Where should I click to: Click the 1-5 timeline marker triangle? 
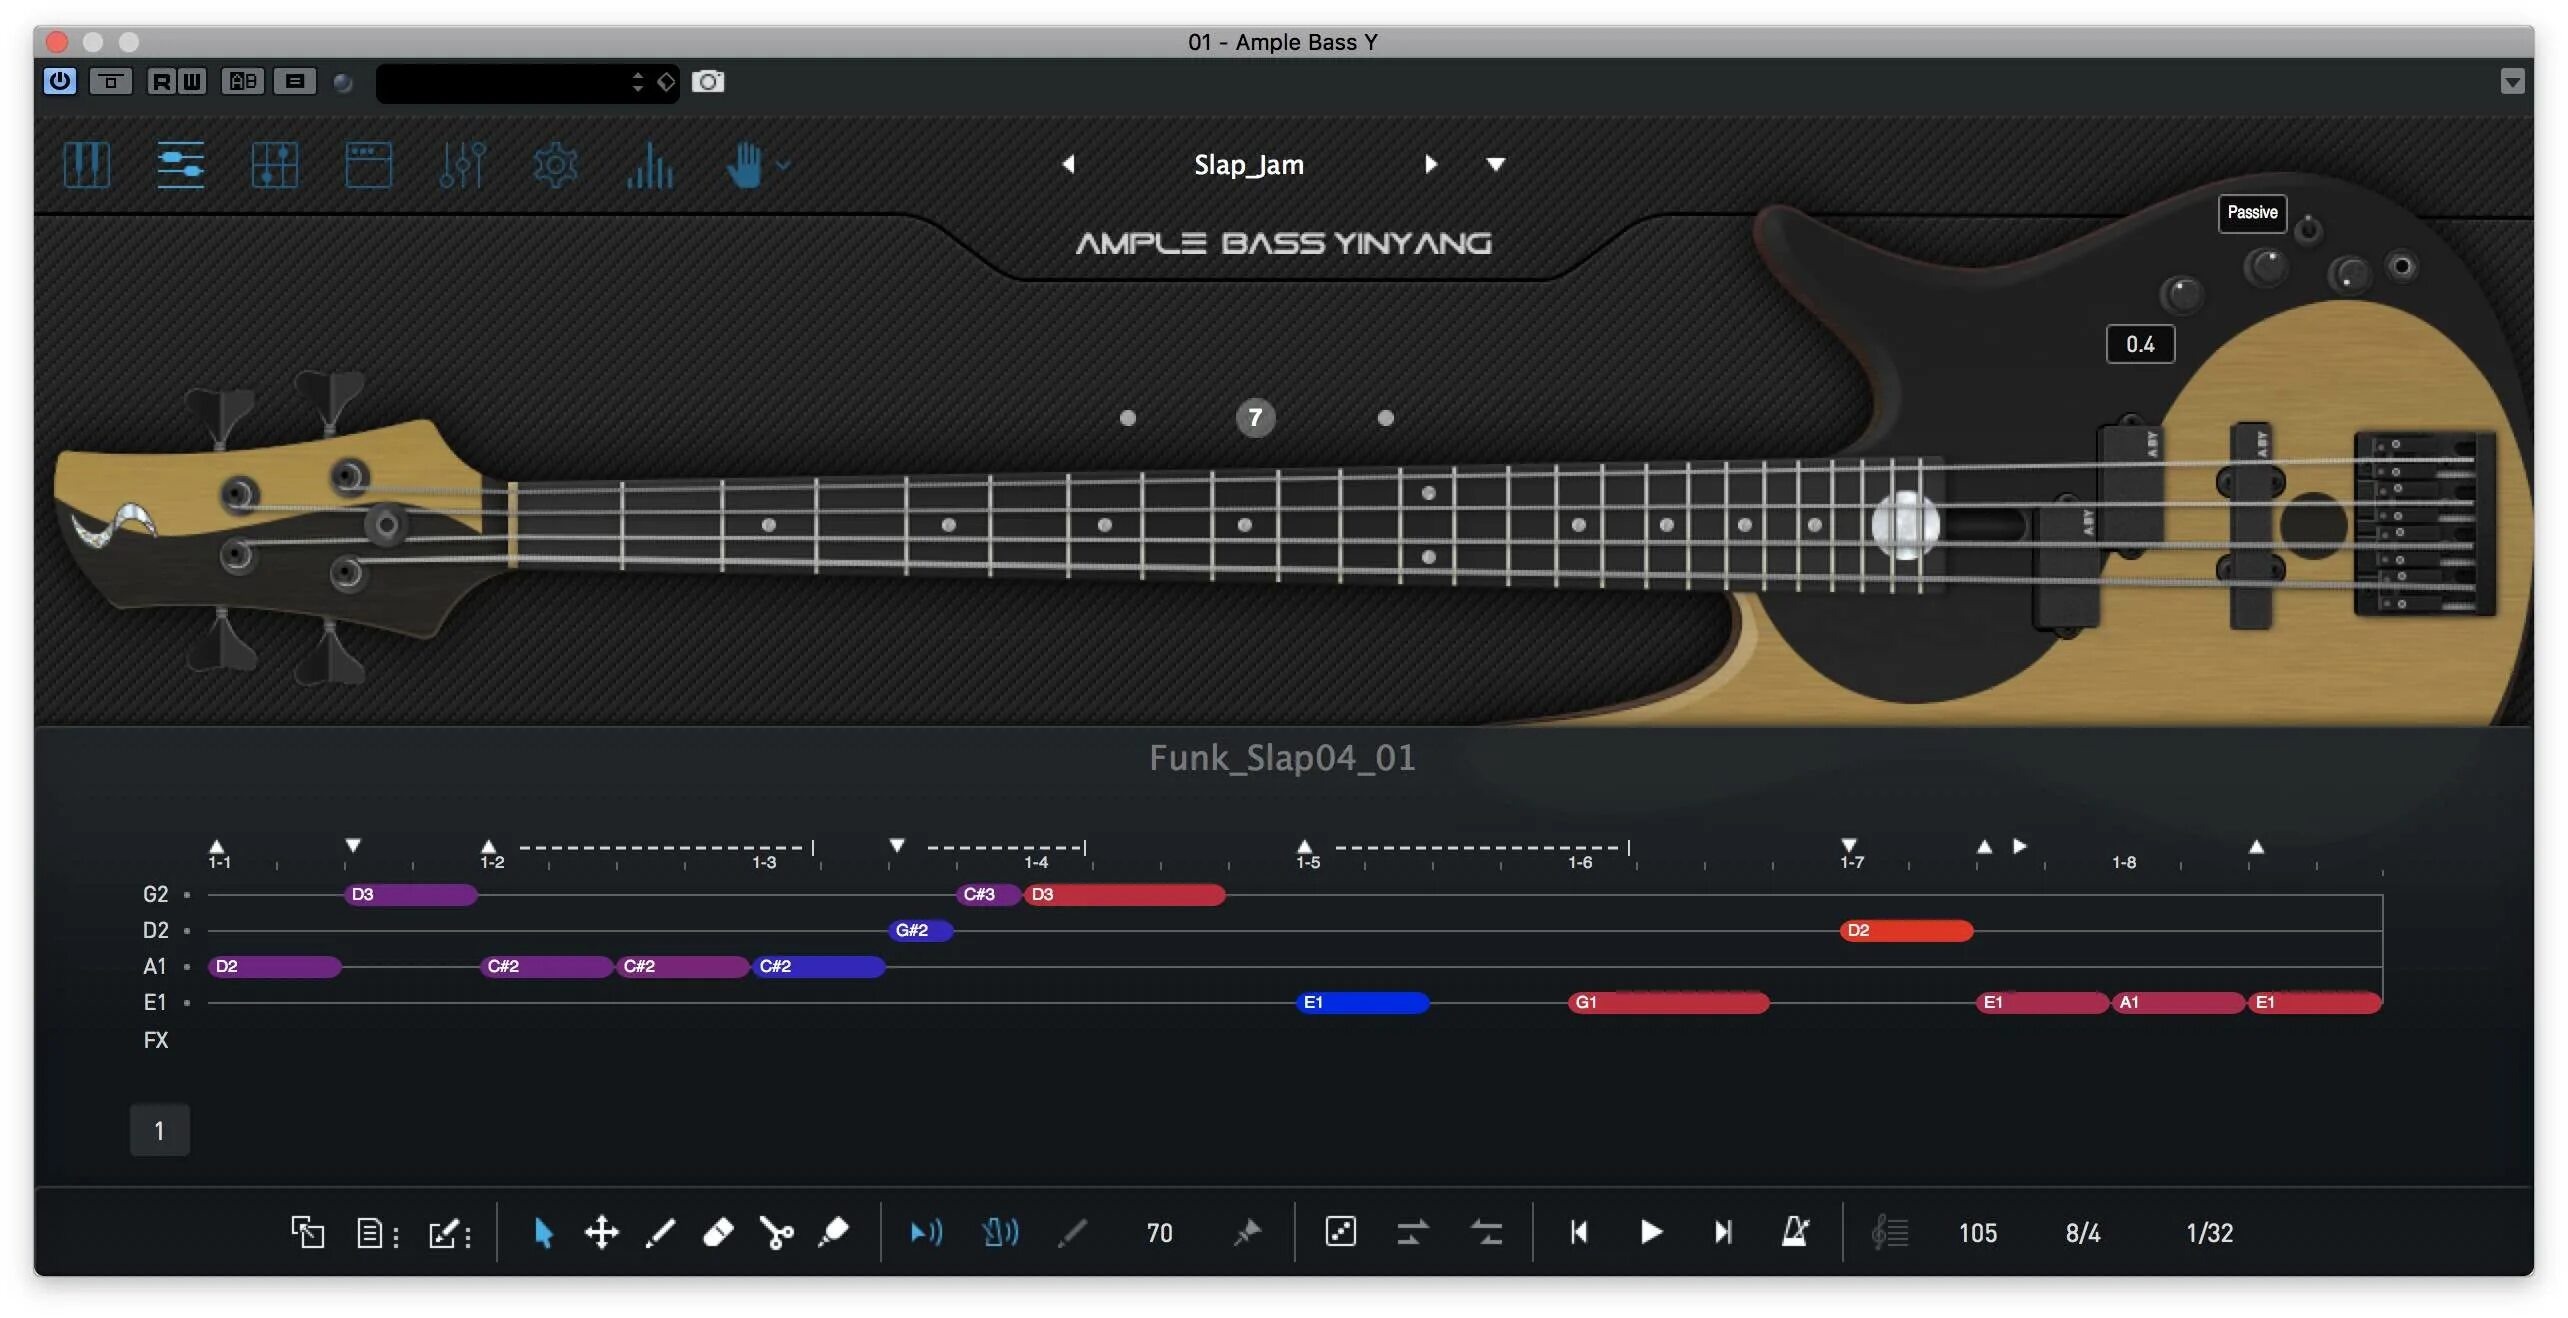click(1305, 847)
